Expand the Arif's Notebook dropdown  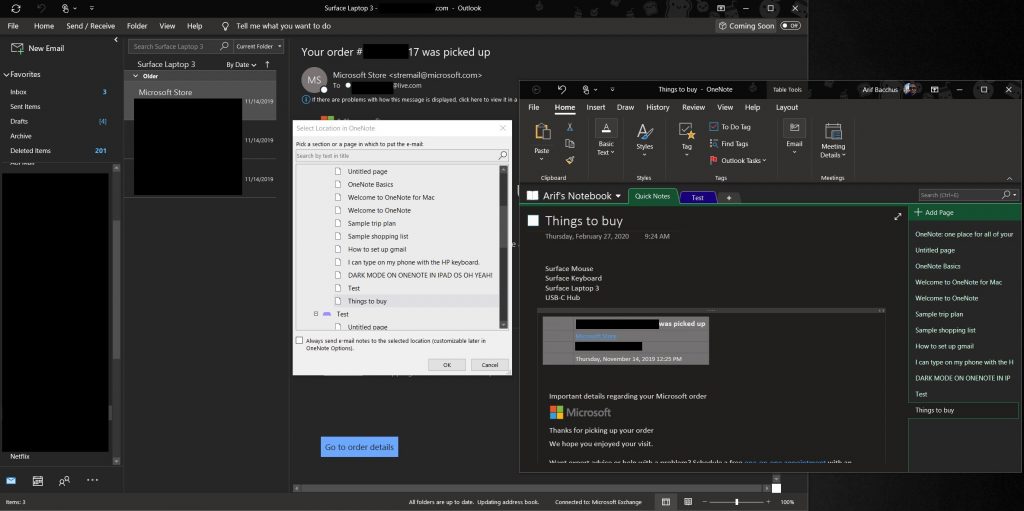pyautogui.click(x=617, y=196)
